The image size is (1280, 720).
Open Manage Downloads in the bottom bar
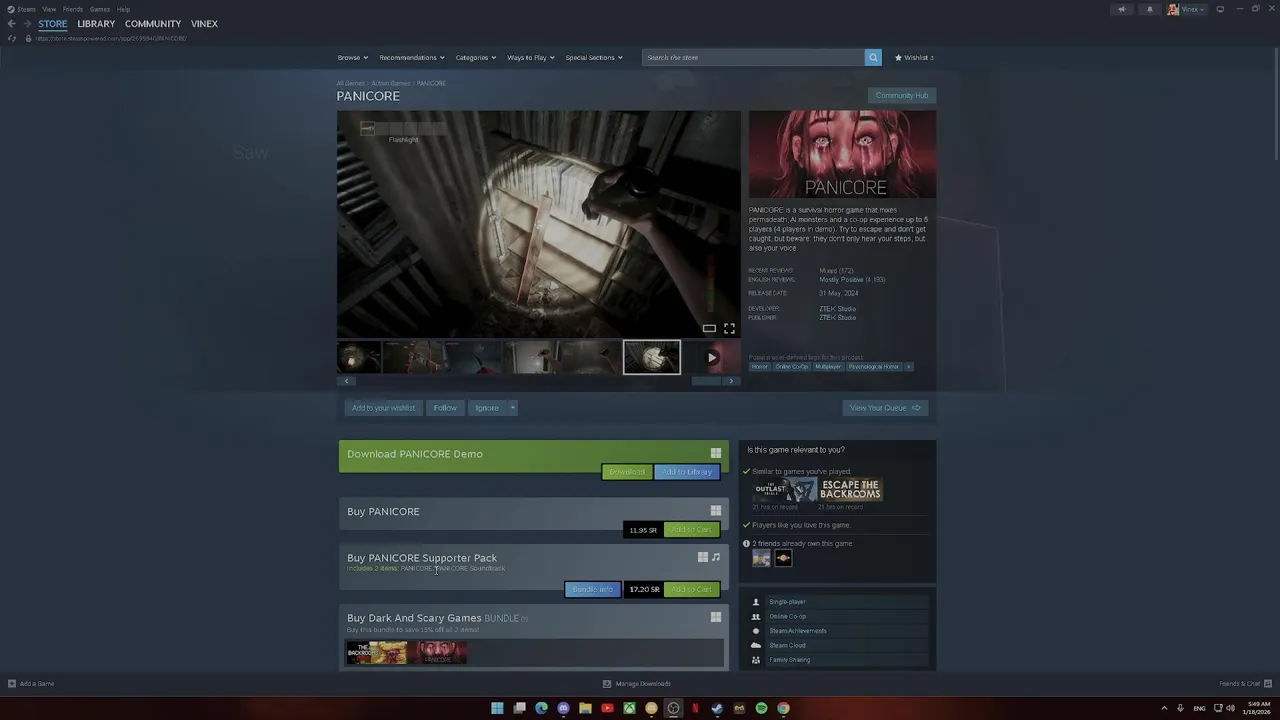pyautogui.click(x=637, y=684)
